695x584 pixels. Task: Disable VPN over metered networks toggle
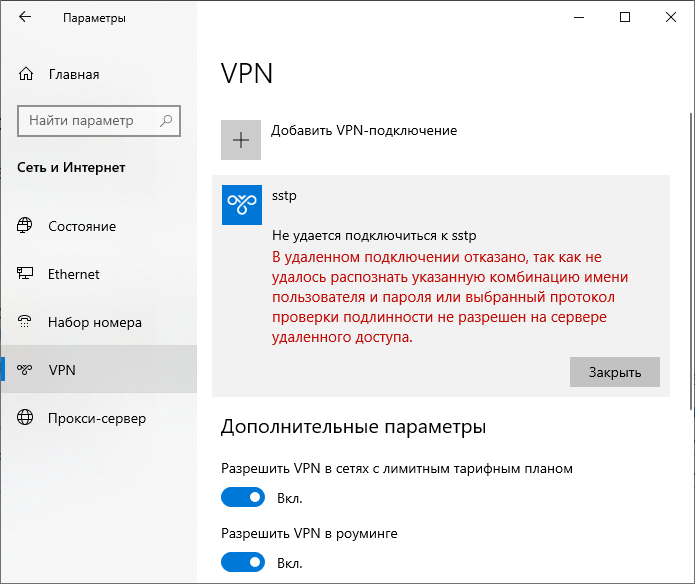[243, 497]
